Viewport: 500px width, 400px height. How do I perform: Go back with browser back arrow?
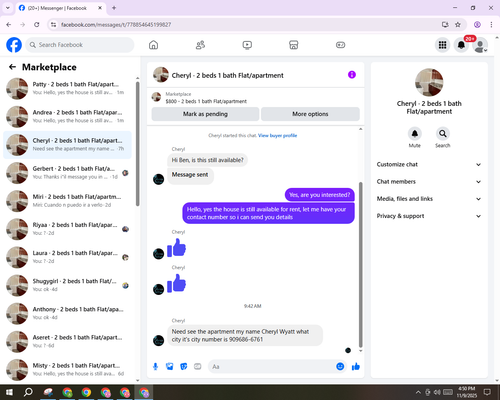tap(9, 25)
